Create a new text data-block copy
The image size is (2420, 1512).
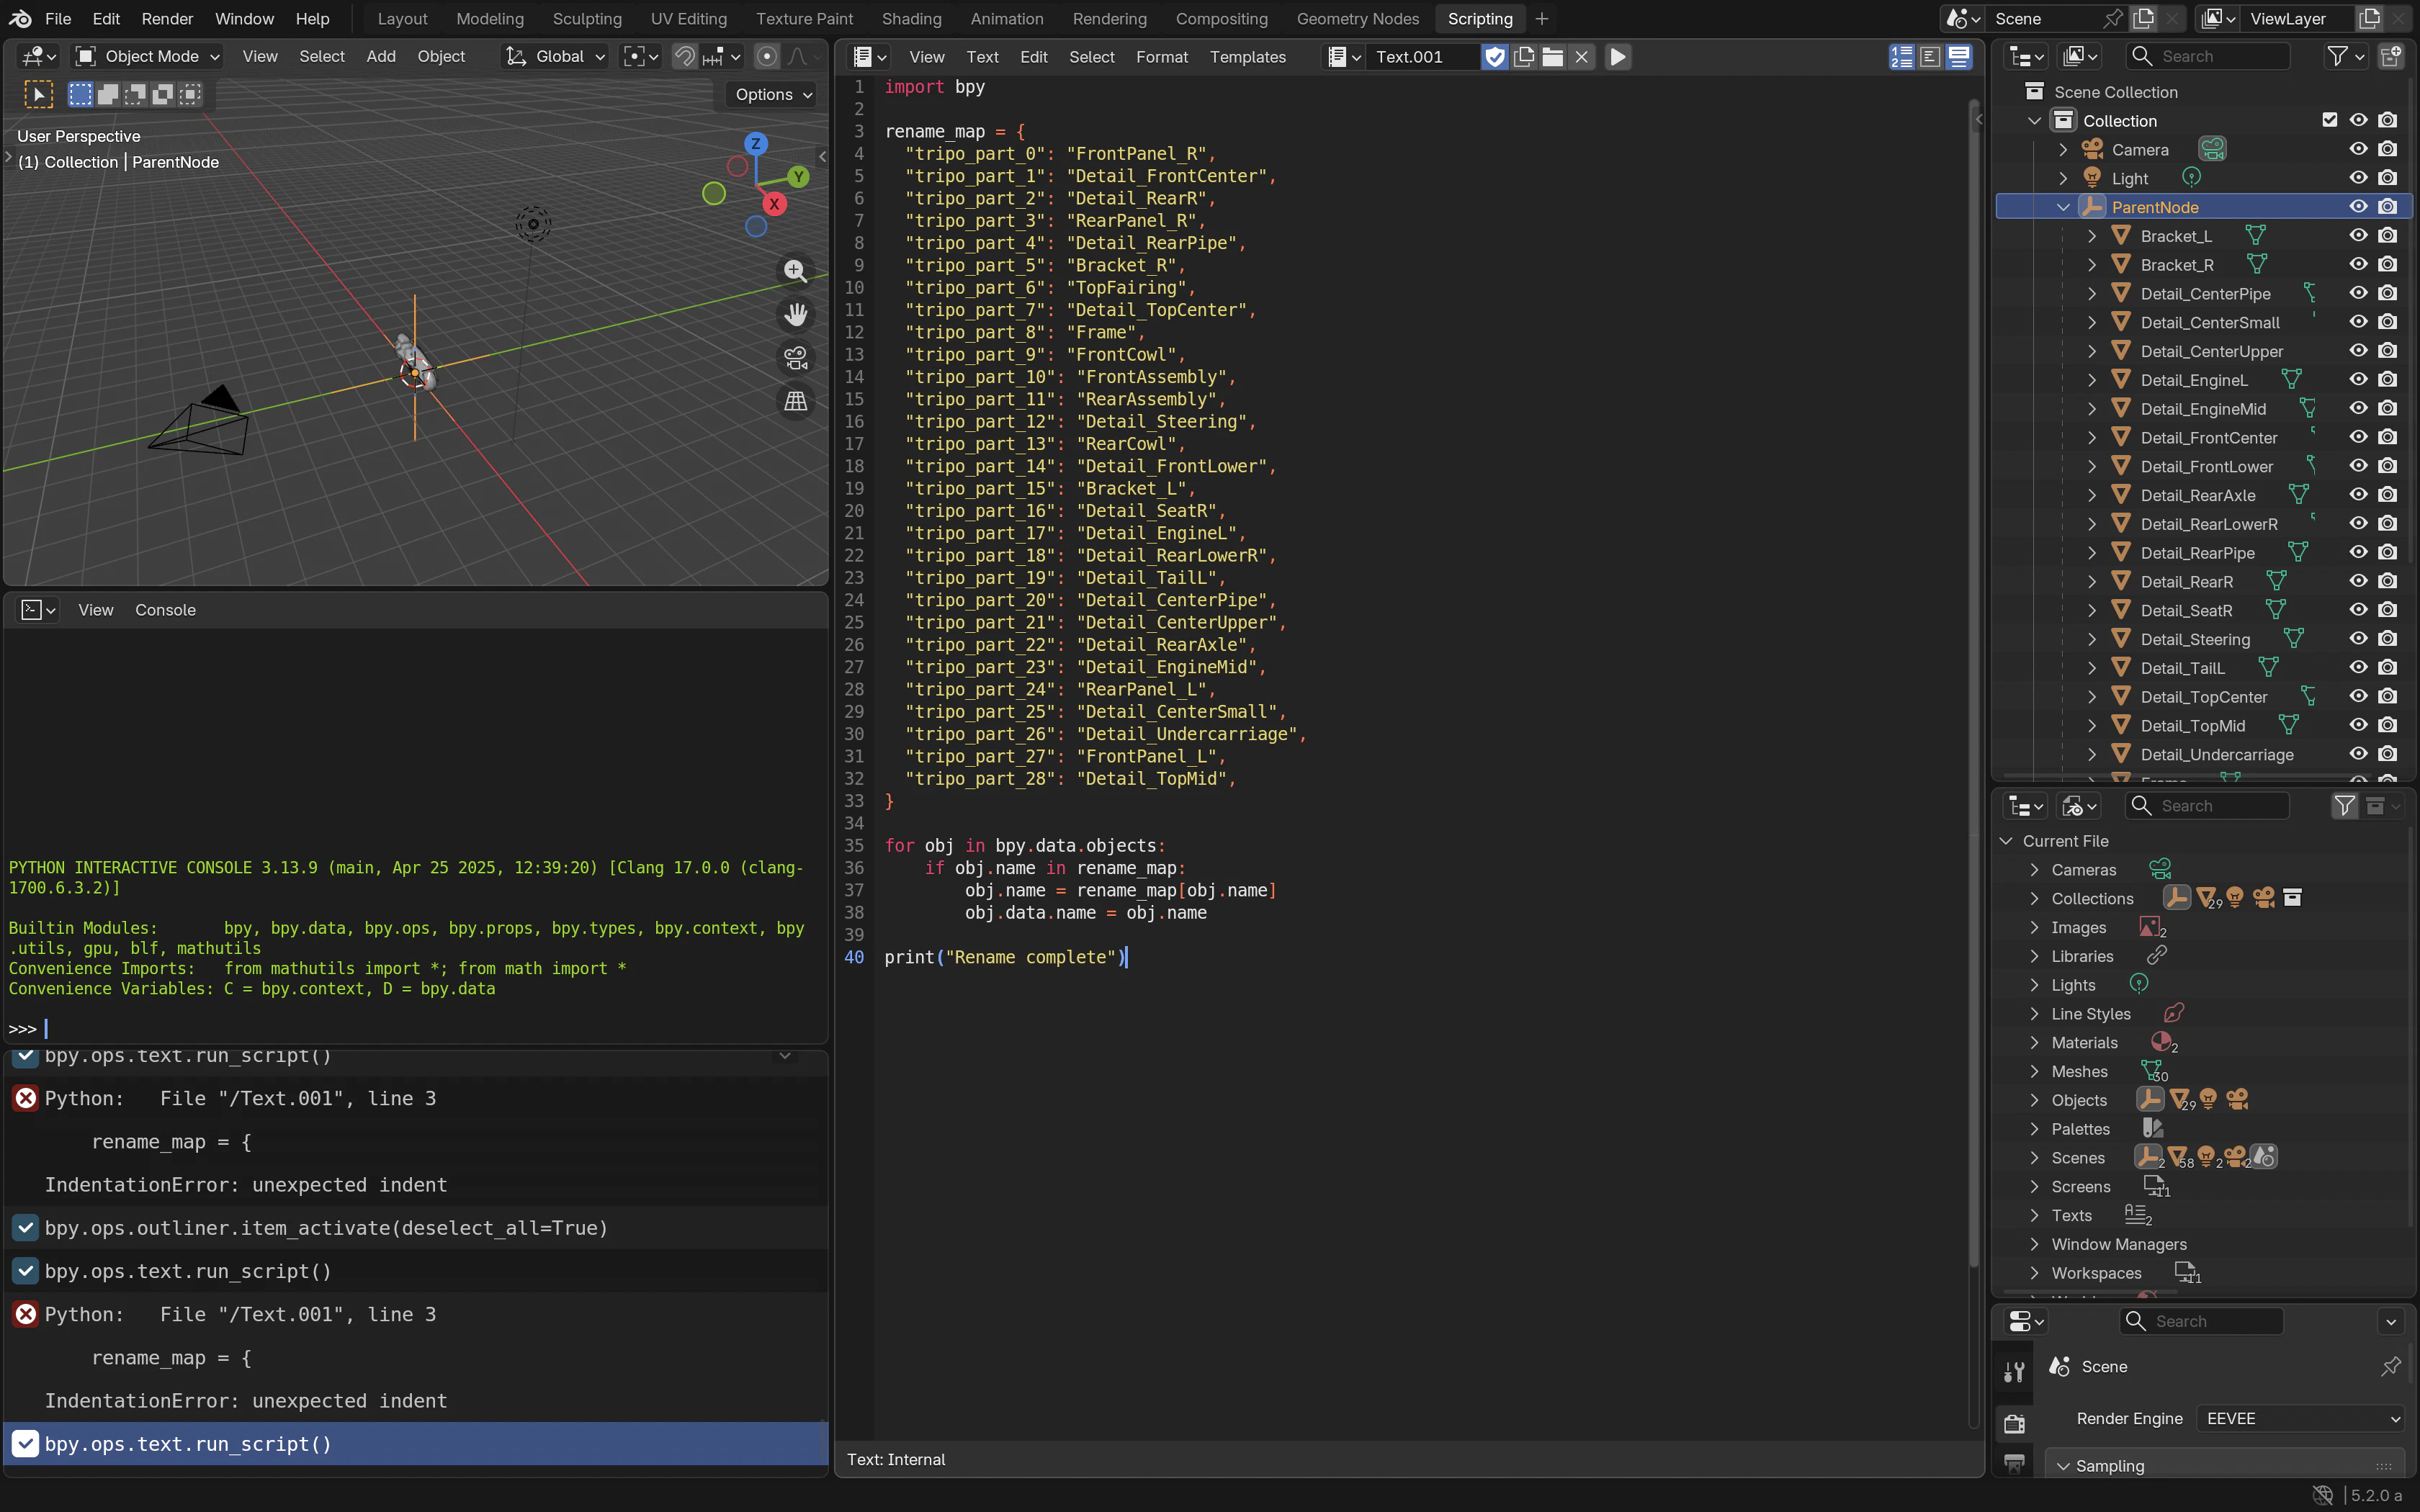click(x=1524, y=57)
